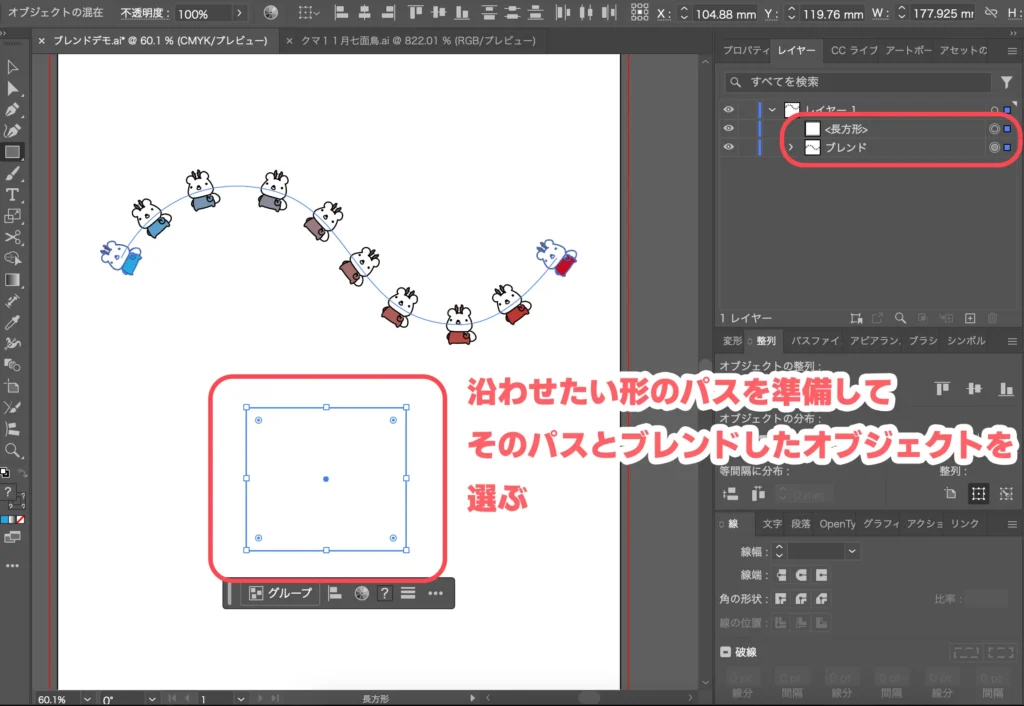Toggle visibility of the <長方形> layer
Viewport: 1024px width, 706px height.
click(x=729, y=128)
